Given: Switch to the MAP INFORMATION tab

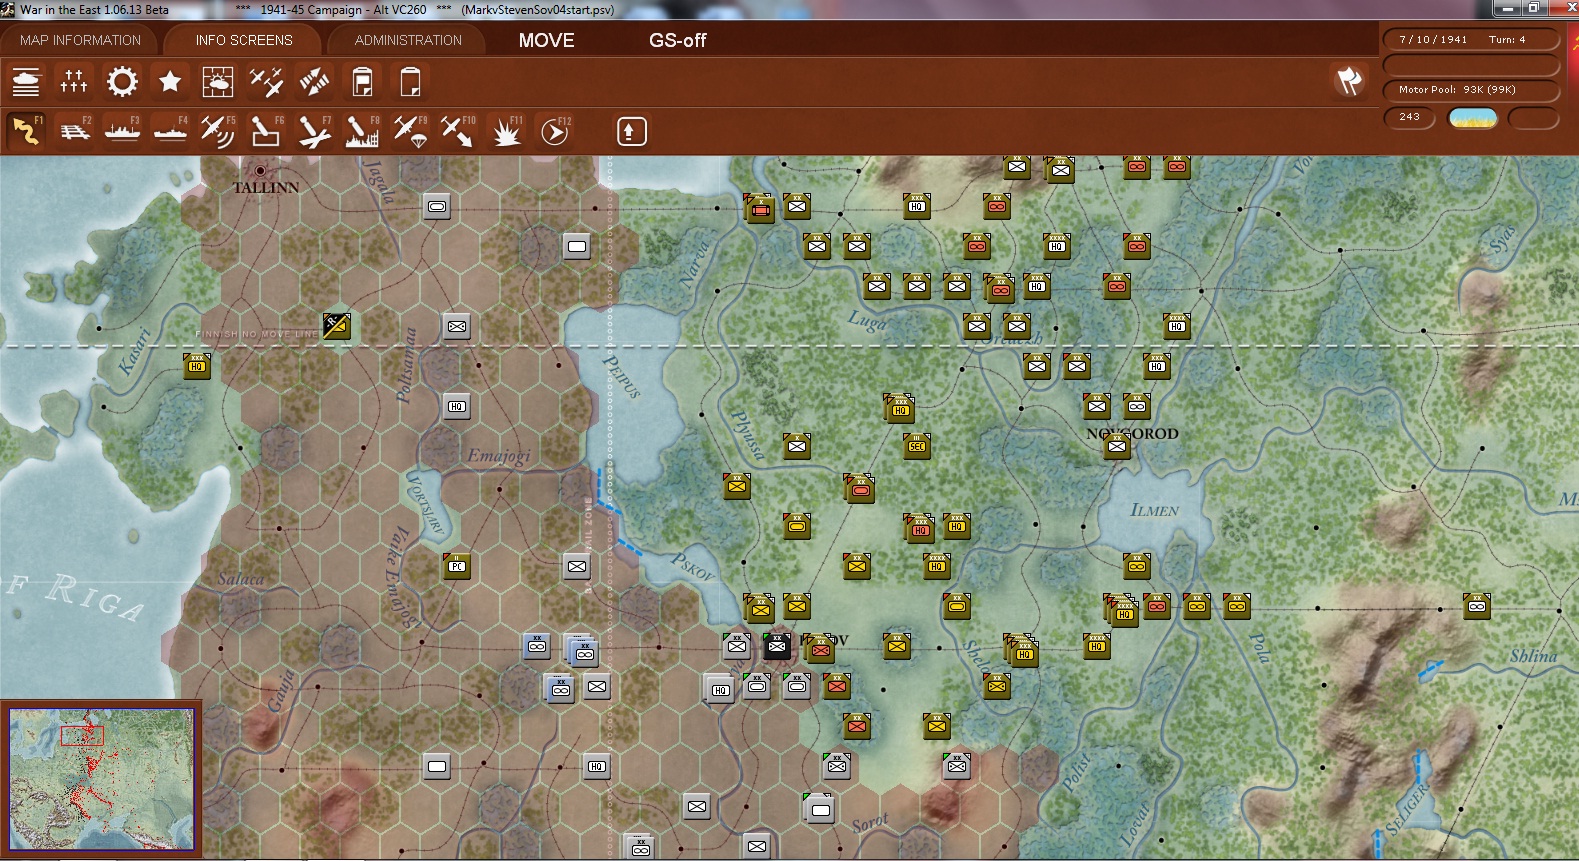Looking at the screenshot, I should coord(80,40).
